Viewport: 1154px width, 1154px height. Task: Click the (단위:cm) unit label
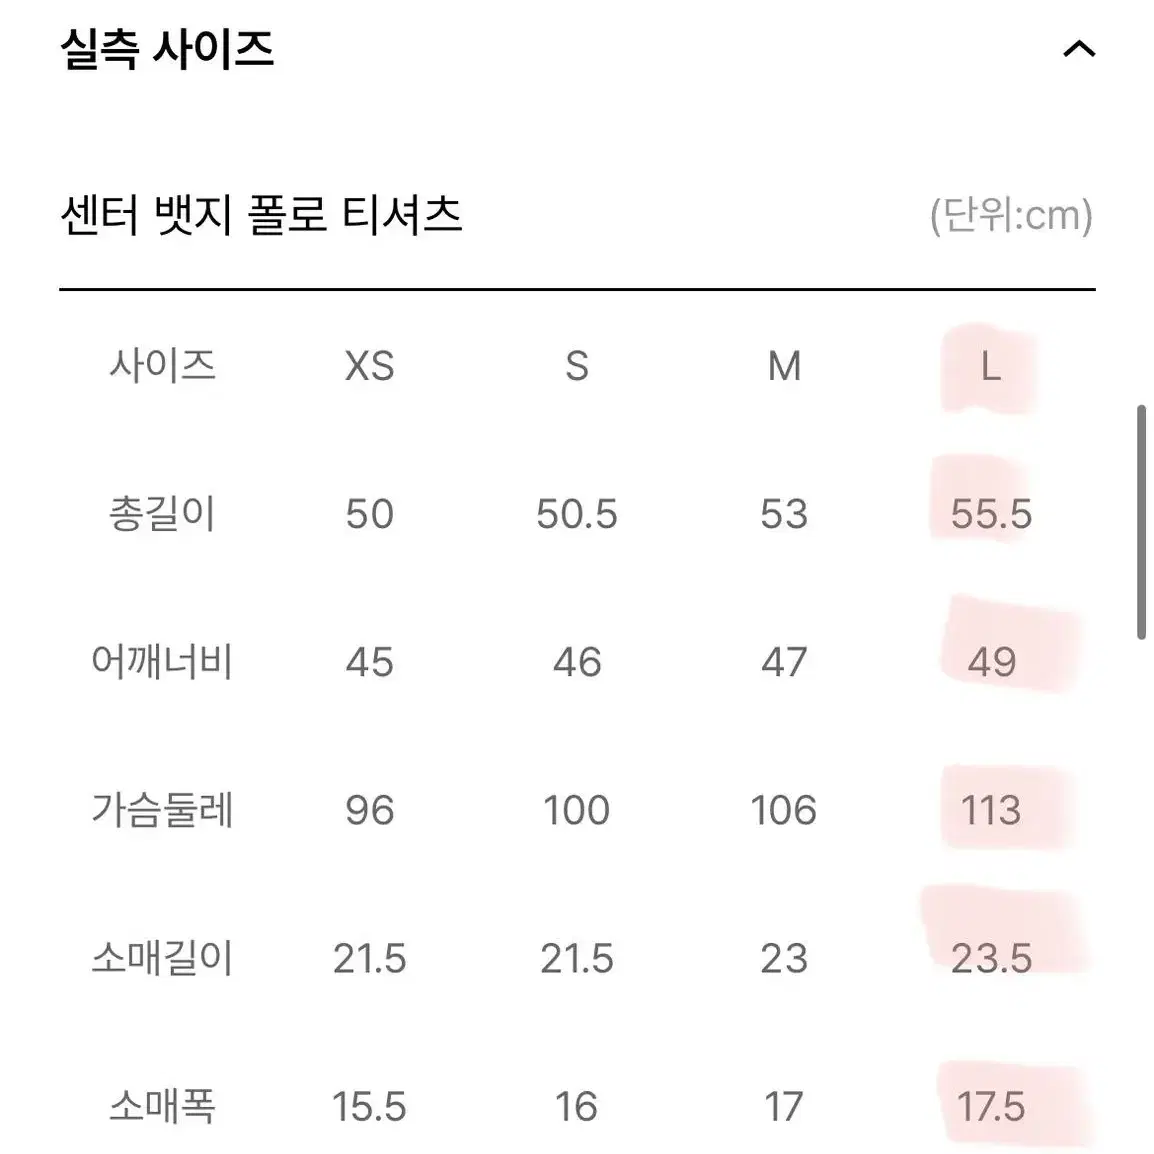pyautogui.click(x=1011, y=216)
